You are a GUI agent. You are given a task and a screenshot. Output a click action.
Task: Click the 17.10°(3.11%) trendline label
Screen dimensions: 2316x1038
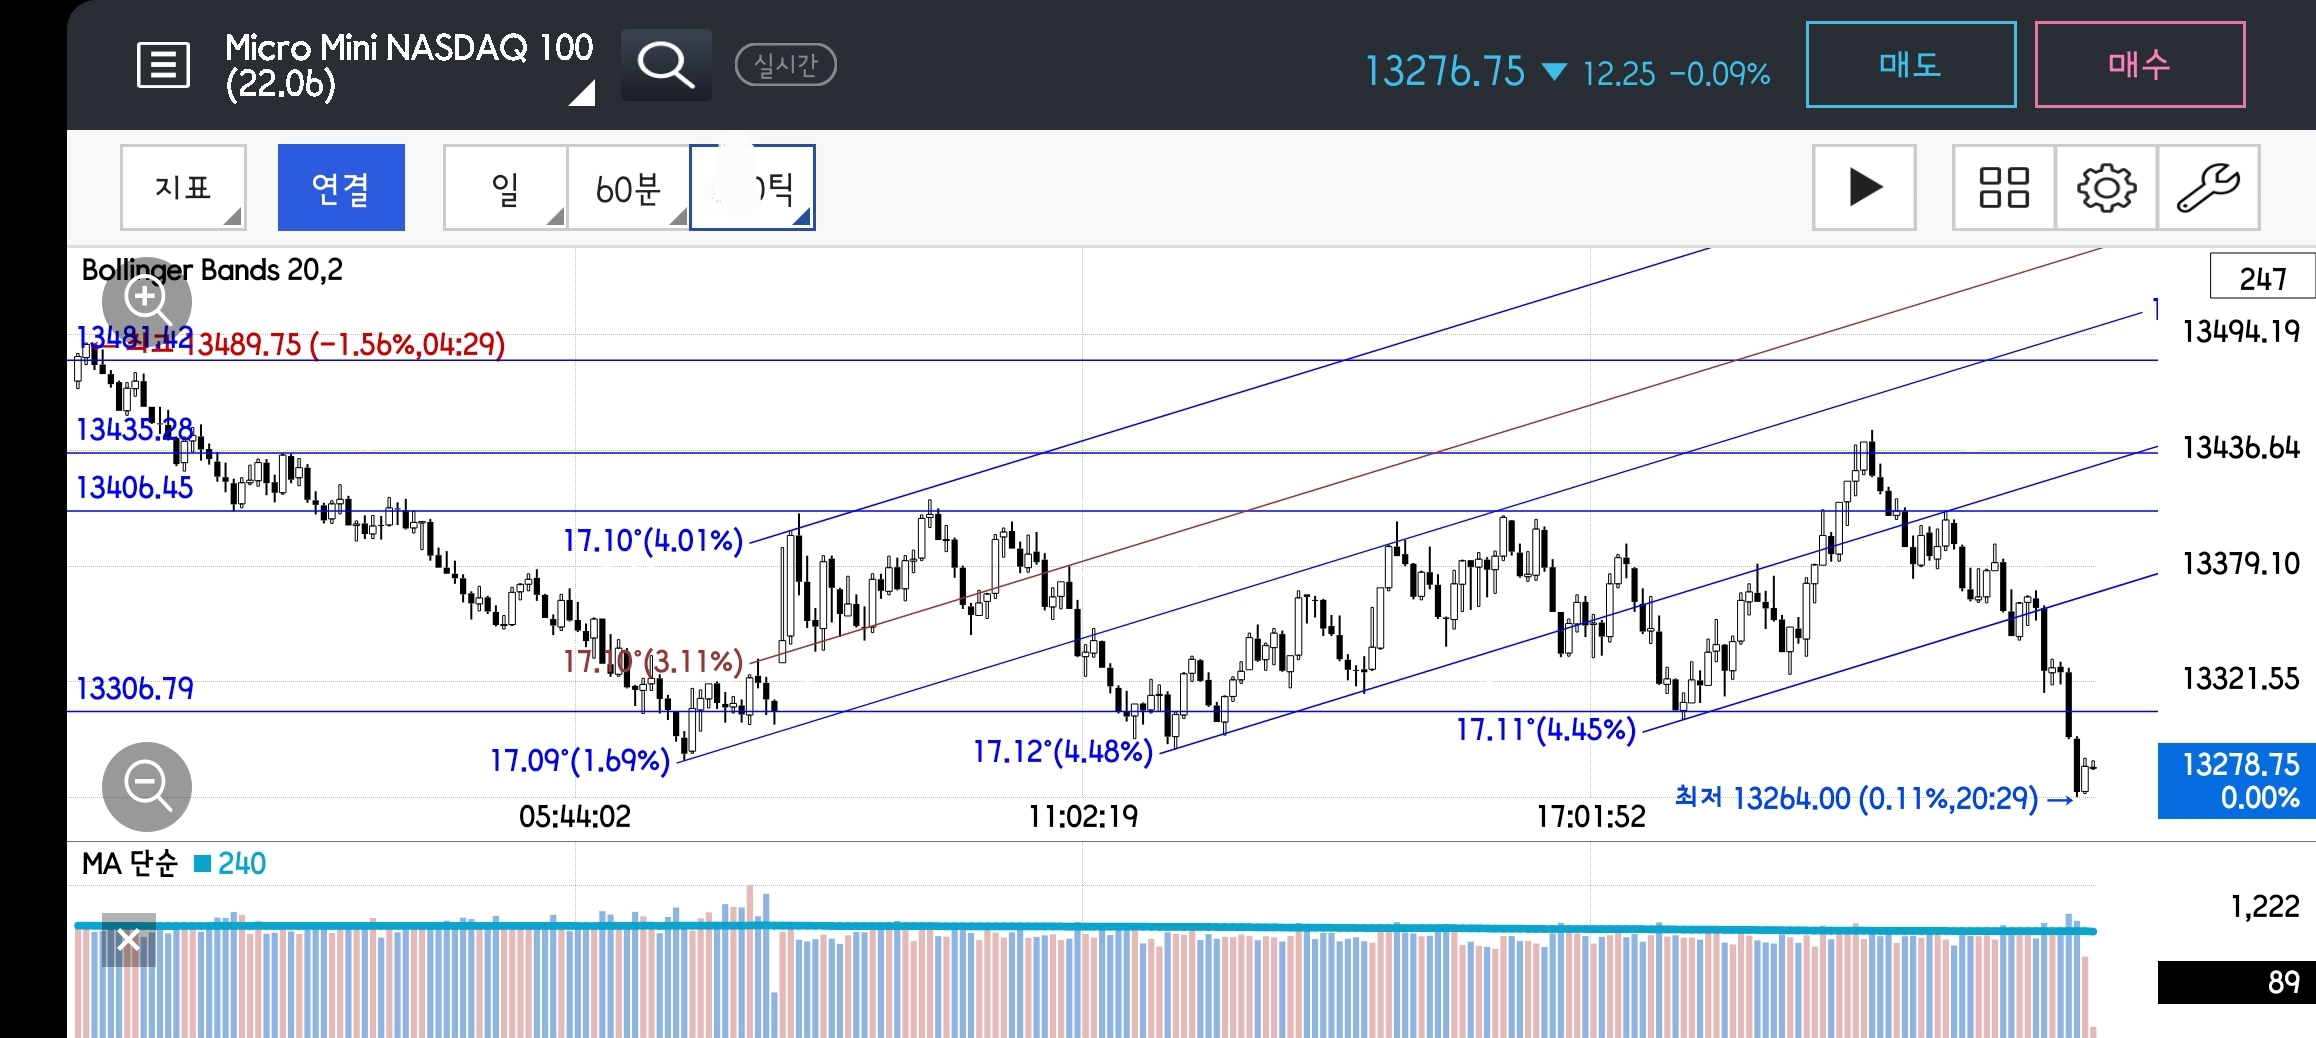[653, 661]
